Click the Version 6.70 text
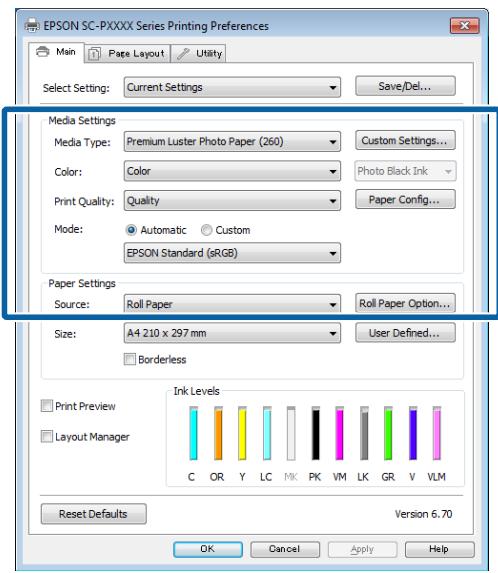The width and height of the screenshot is (498, 573). (423, 514)
